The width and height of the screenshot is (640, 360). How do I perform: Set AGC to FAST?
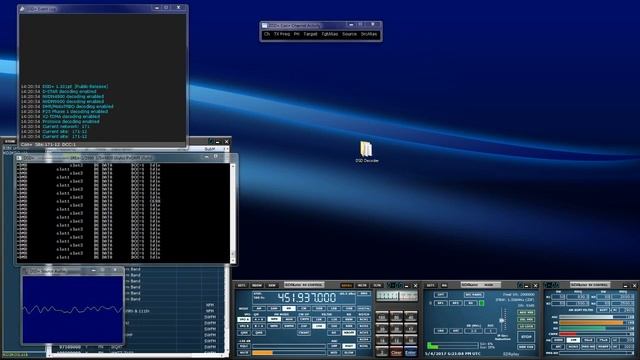coord(349,346)
